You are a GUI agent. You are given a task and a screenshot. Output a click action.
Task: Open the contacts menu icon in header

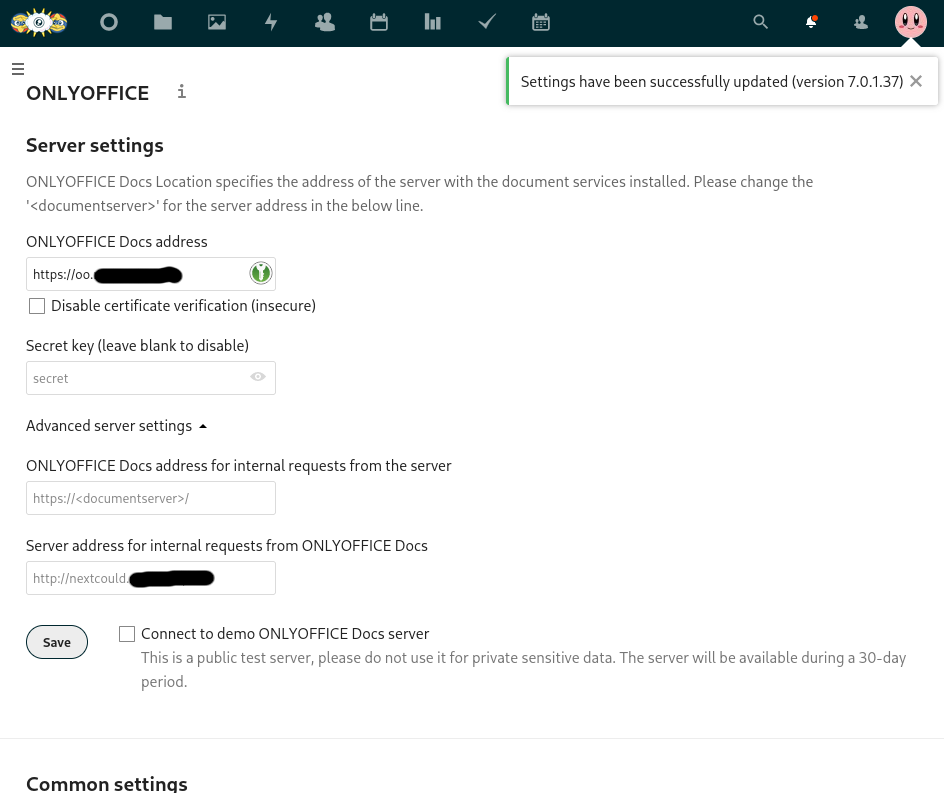pyautogui.click(x=861, y=22)
